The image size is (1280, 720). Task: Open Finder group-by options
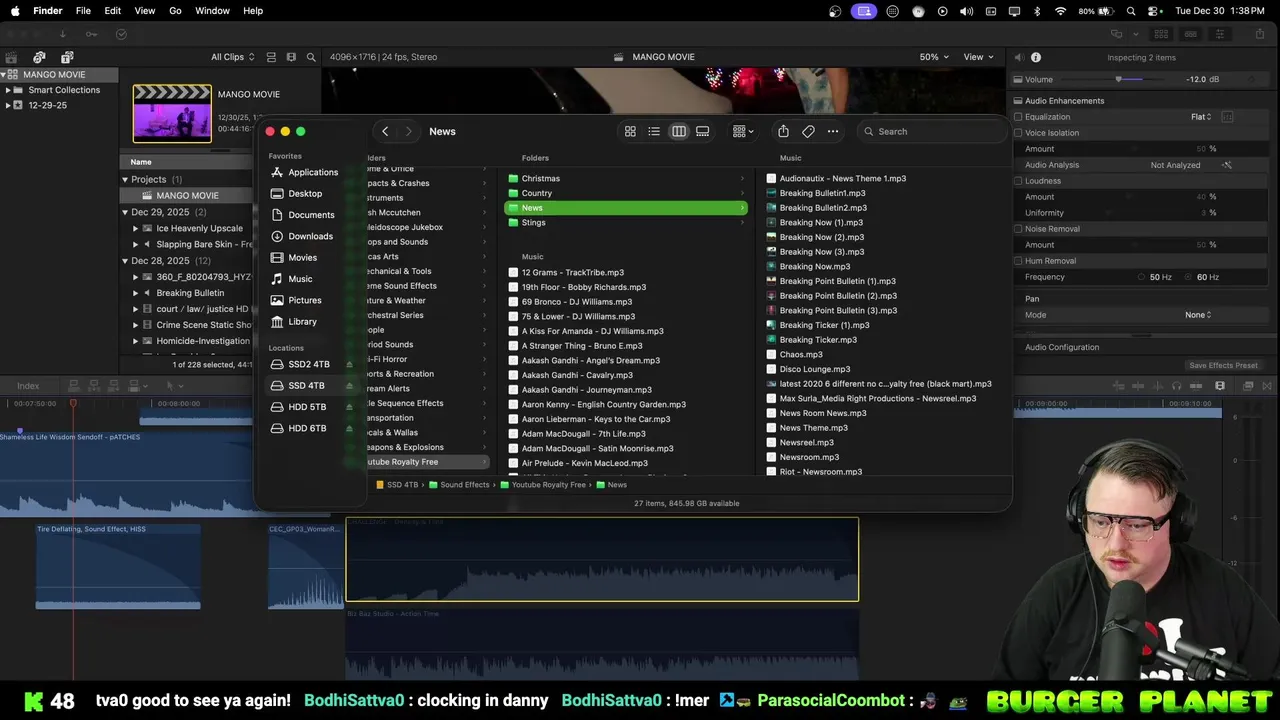[742, 131]
